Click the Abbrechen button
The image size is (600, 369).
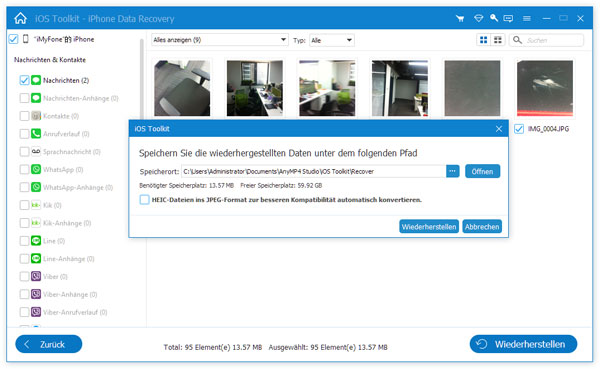pyautogui.click(x=482, y=227)
